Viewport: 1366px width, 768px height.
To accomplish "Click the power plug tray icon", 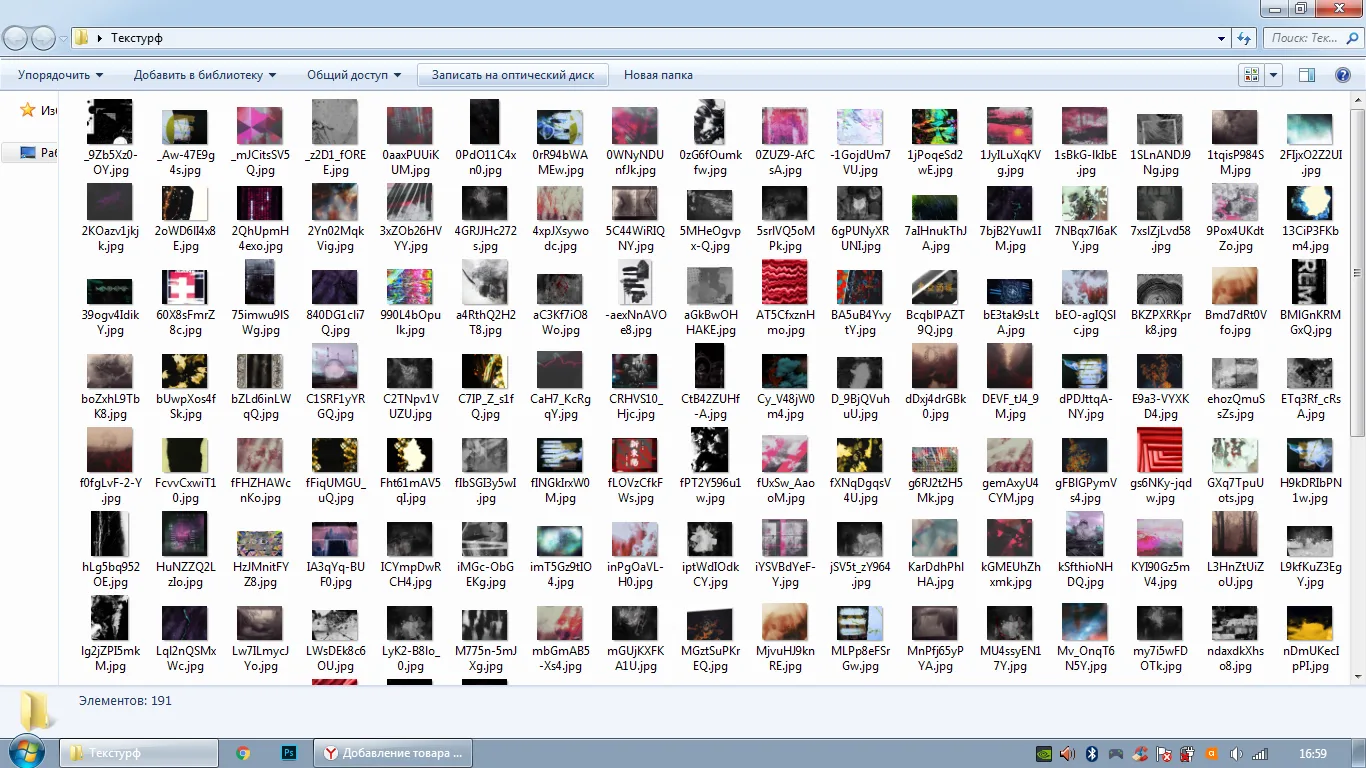I will pos(1188,753).
